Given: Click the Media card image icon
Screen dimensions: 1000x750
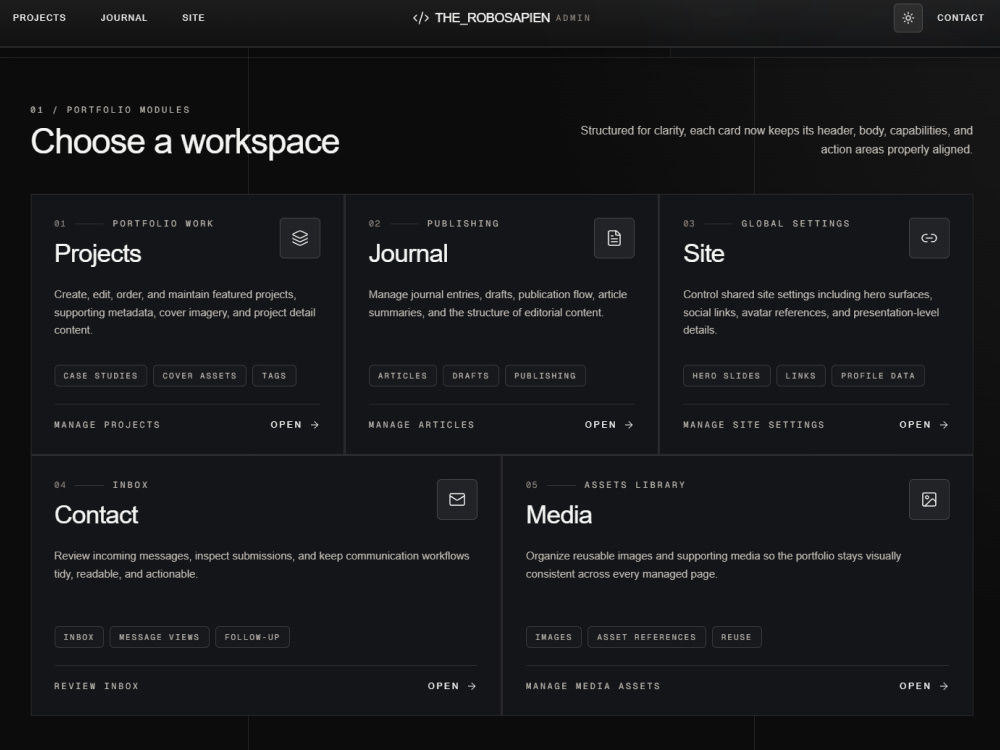Looking at the screenshot, I should (929, 499).
